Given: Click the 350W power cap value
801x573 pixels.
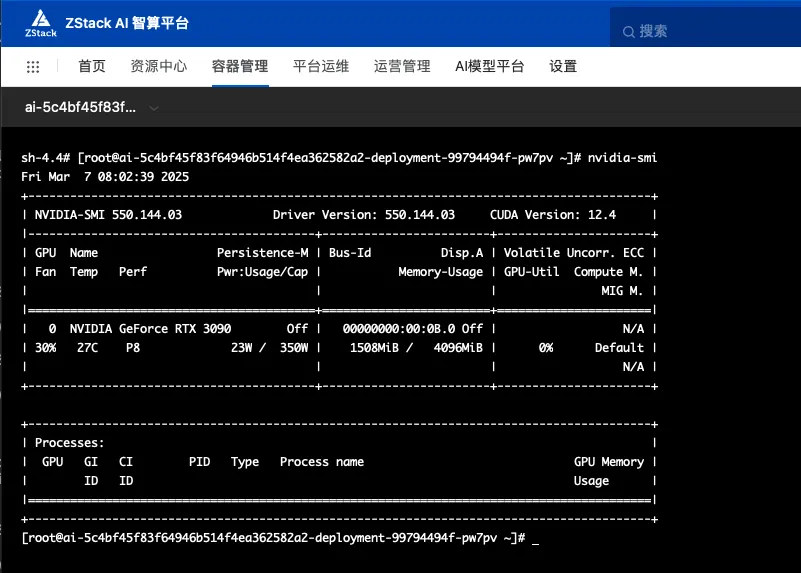Looking at the screenshot, I should (x=294, y=348).
